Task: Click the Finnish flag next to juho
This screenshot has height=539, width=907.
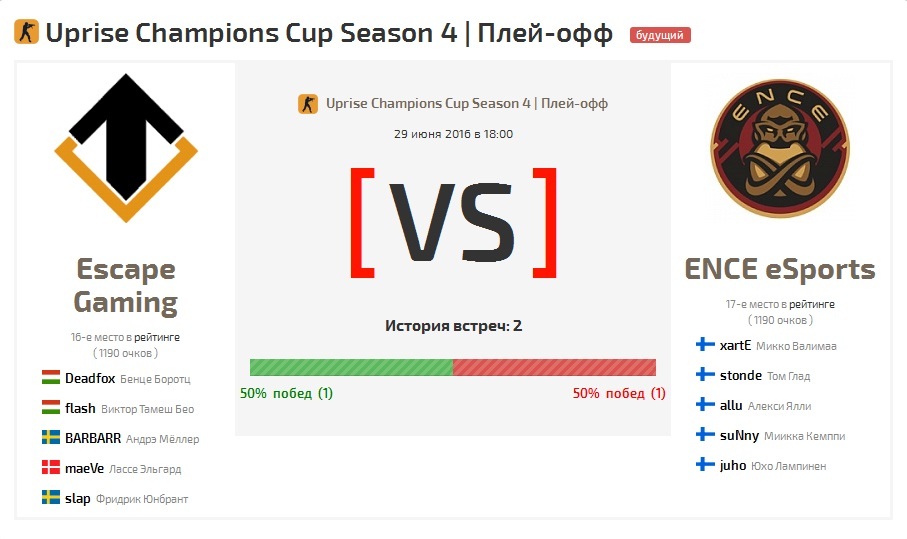Action: pos(705,465)
